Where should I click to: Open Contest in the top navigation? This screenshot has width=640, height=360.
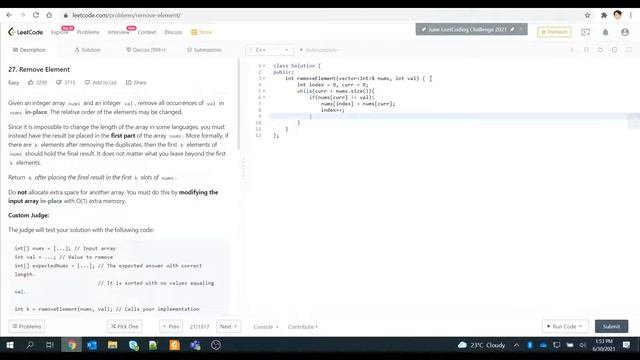147,32
